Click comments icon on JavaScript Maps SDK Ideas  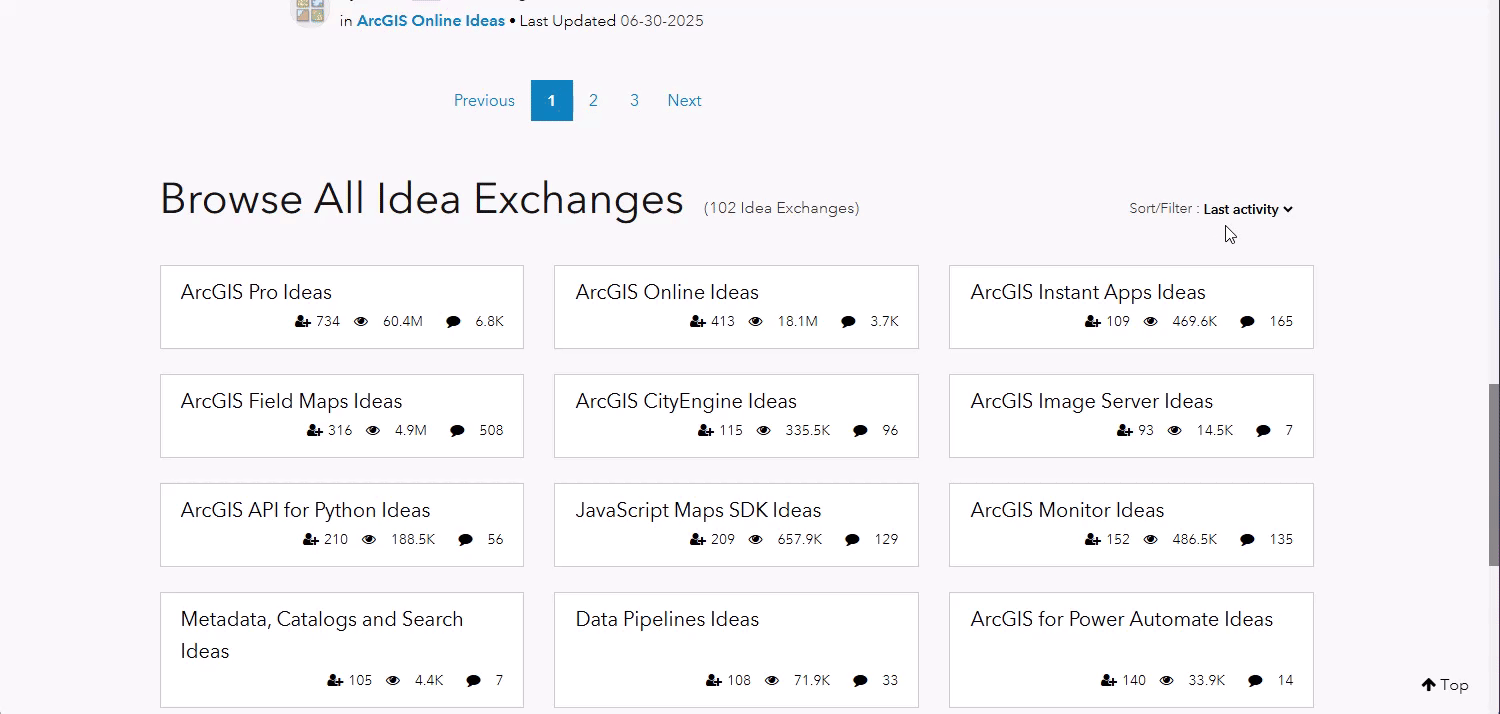pos(852,540)
